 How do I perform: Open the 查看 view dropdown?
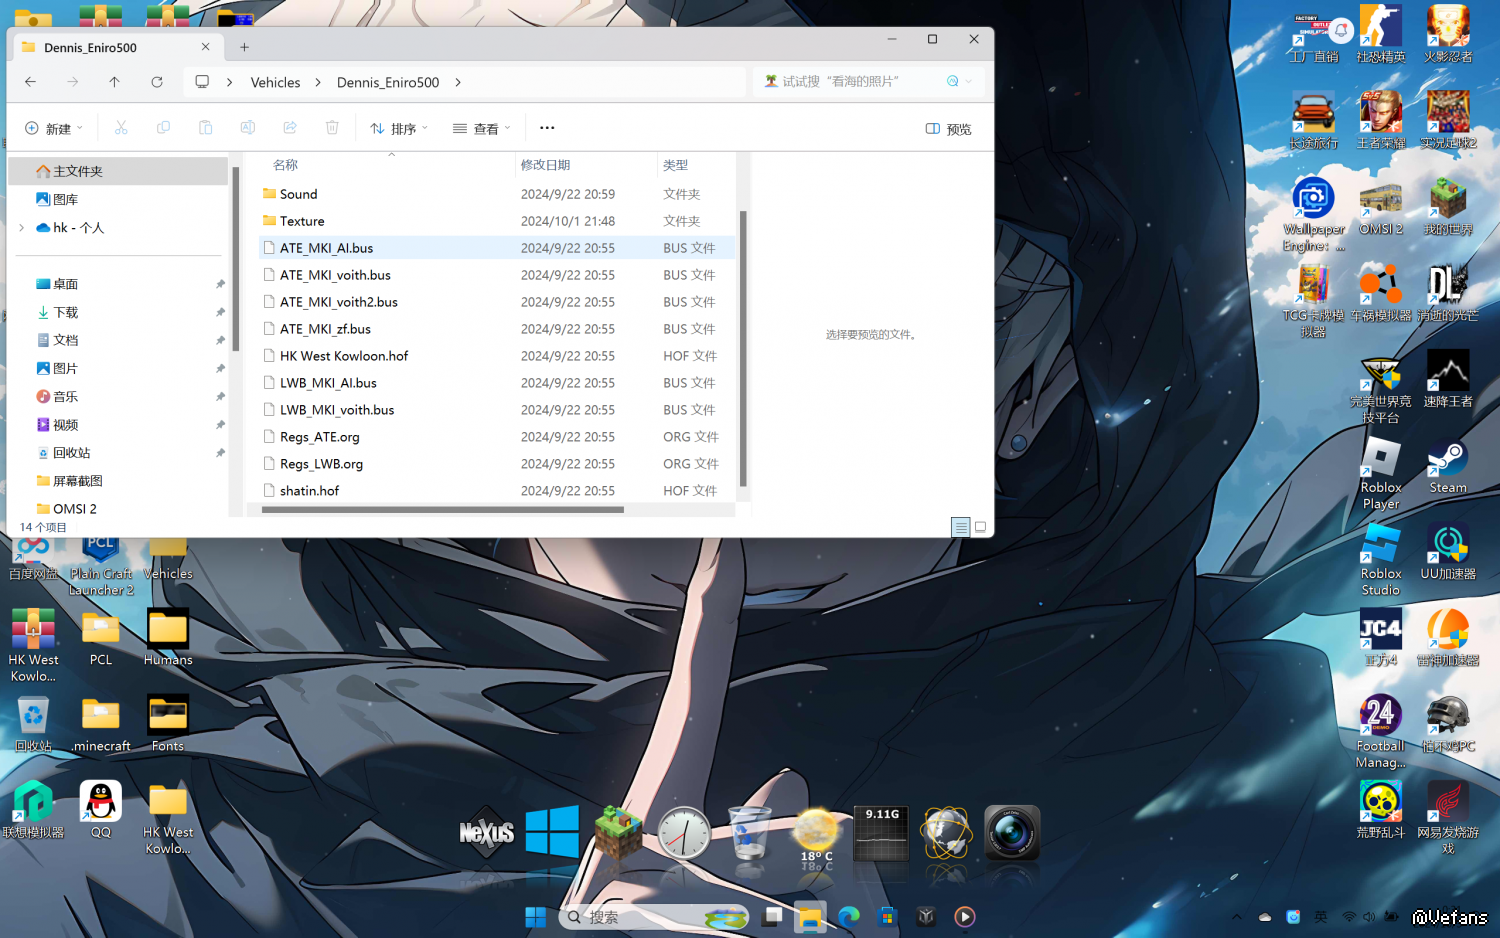tap(481, 129)
